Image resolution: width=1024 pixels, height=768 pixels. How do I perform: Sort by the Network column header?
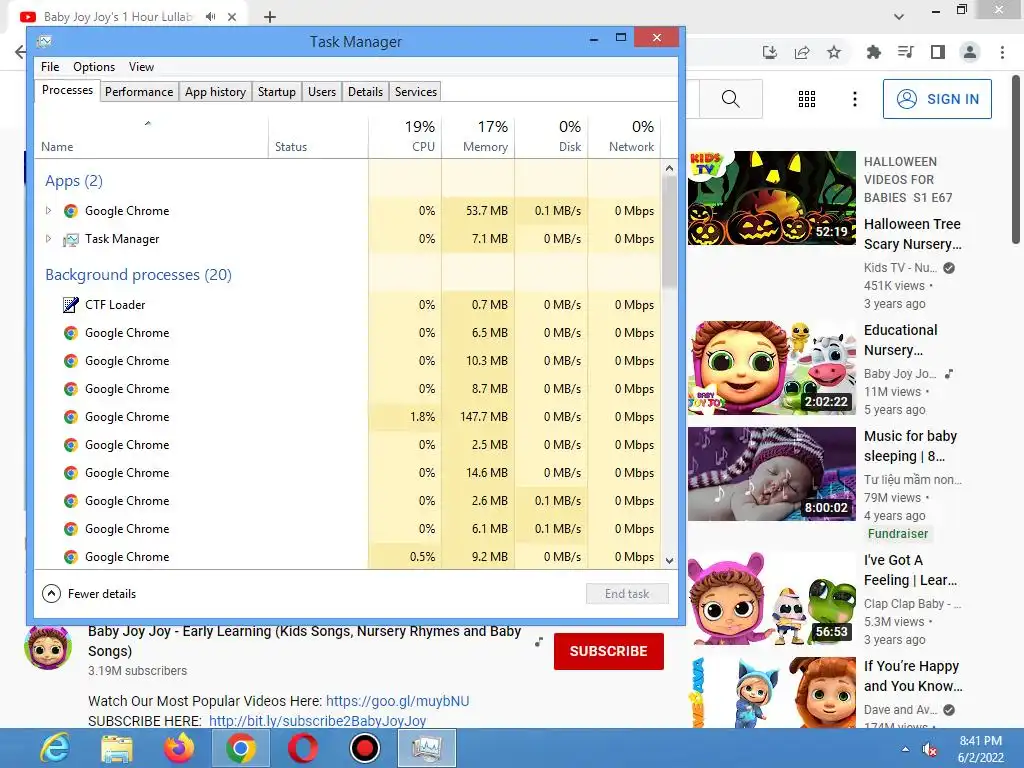pyautogui.click(x=625, y=136)
